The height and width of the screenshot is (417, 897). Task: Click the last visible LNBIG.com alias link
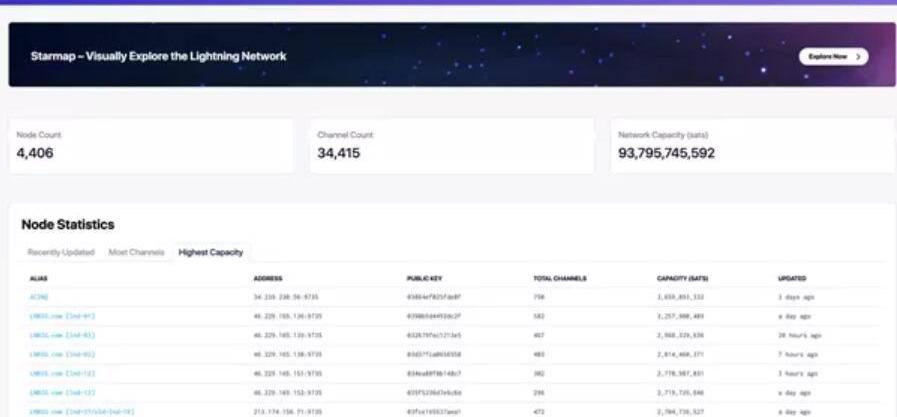pos(81,411)
